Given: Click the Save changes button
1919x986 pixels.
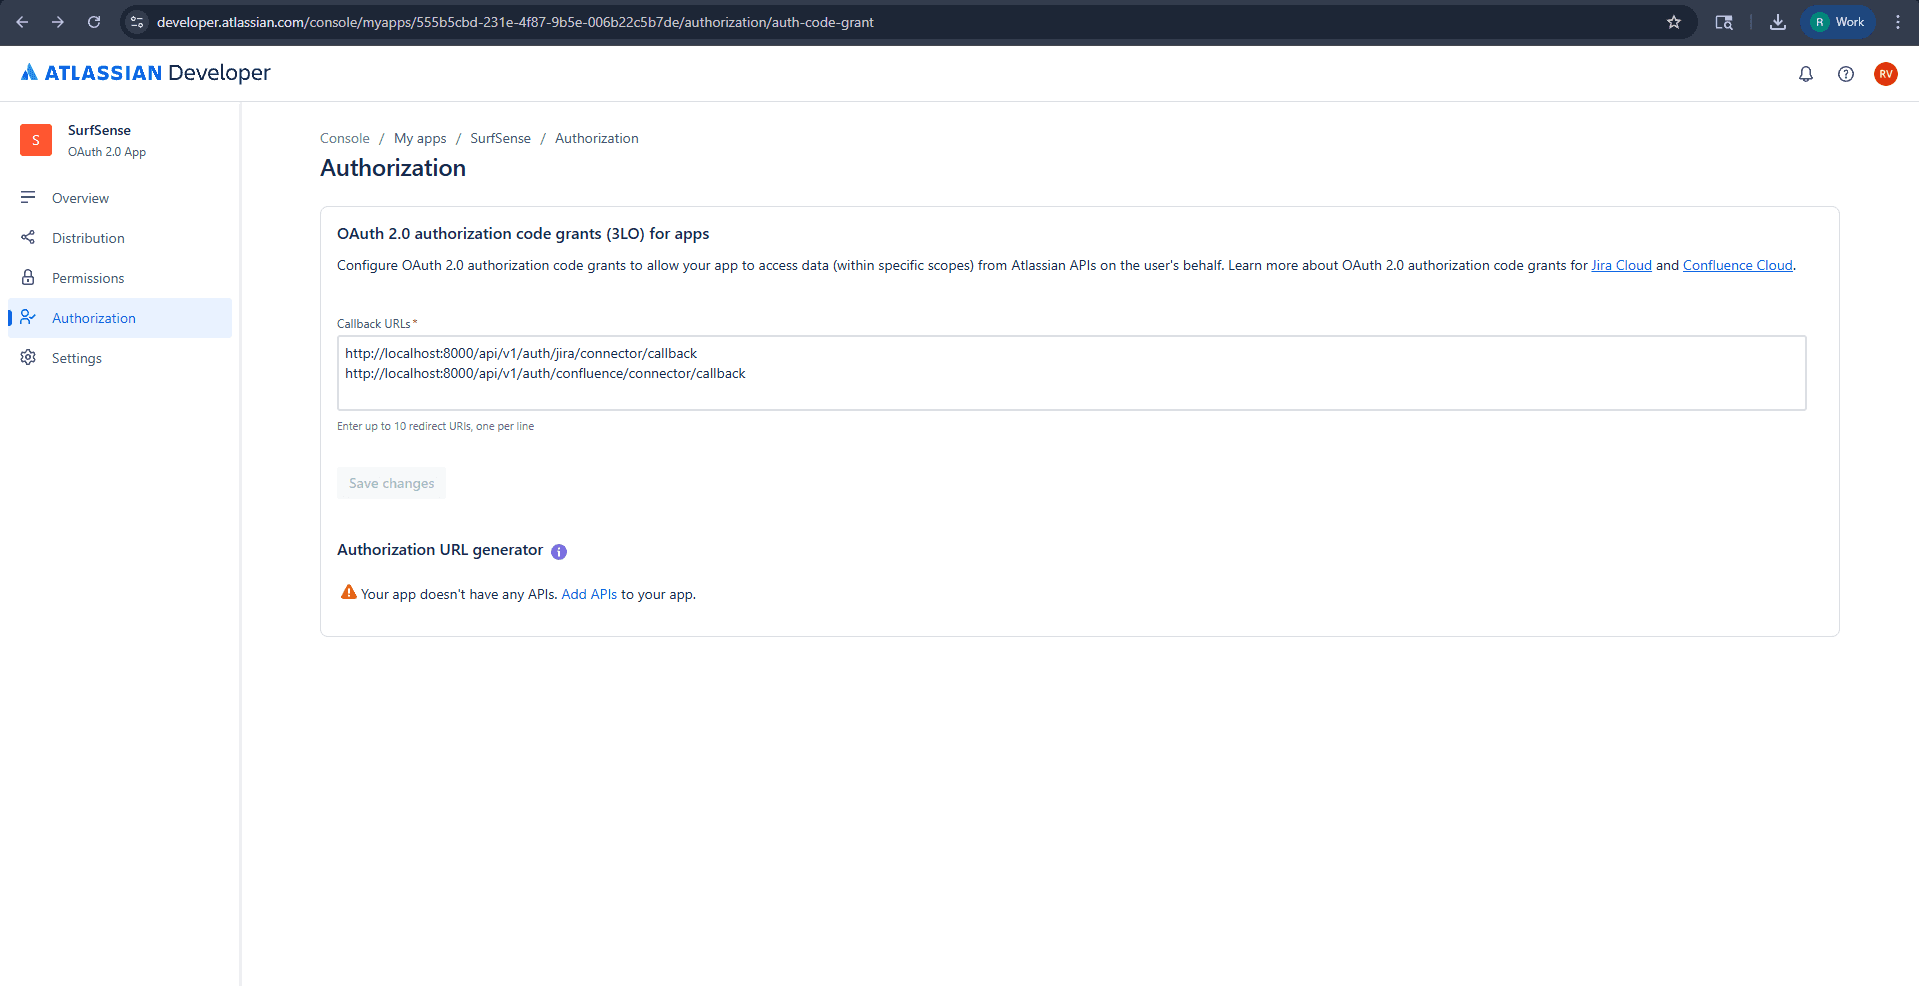Looking at the screenshot, I should pos(390,482).
